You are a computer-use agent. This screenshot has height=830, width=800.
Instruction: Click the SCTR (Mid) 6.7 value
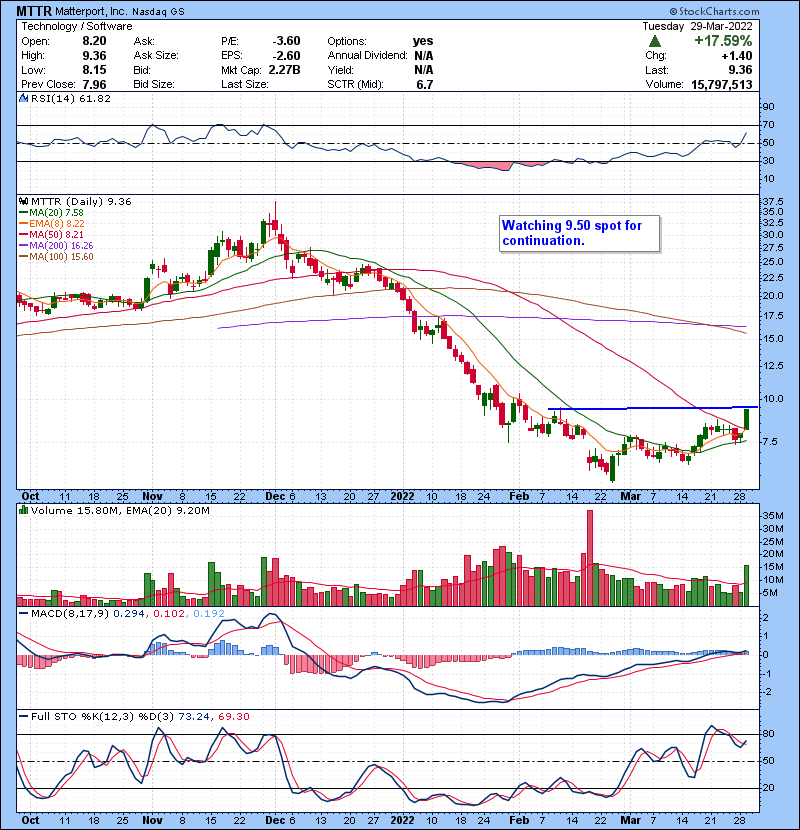(425, 84)
